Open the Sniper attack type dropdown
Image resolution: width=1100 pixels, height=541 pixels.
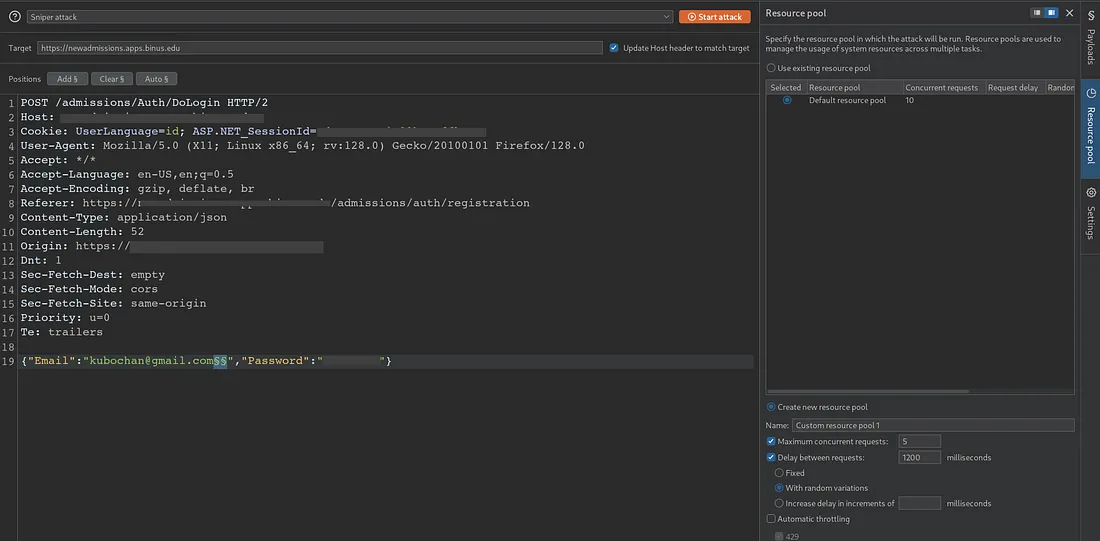pyautogui.click(x=350, y=17)
